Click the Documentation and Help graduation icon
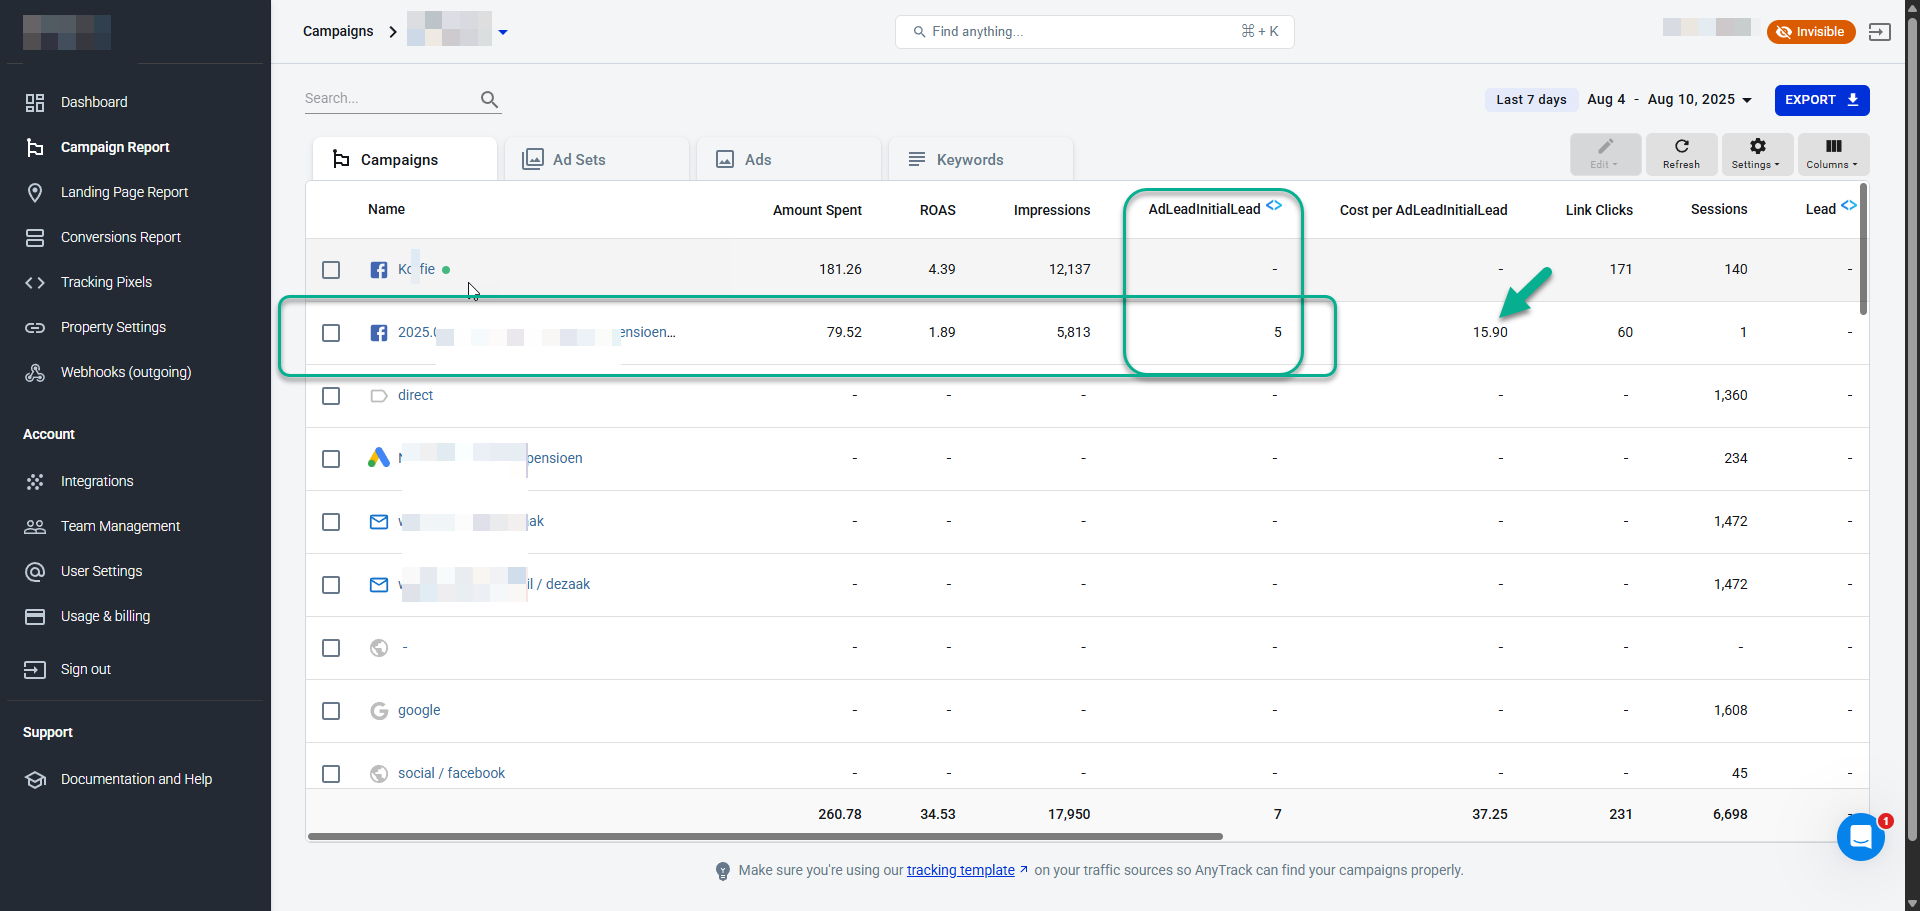1920x911 pixels. (35, 779)
